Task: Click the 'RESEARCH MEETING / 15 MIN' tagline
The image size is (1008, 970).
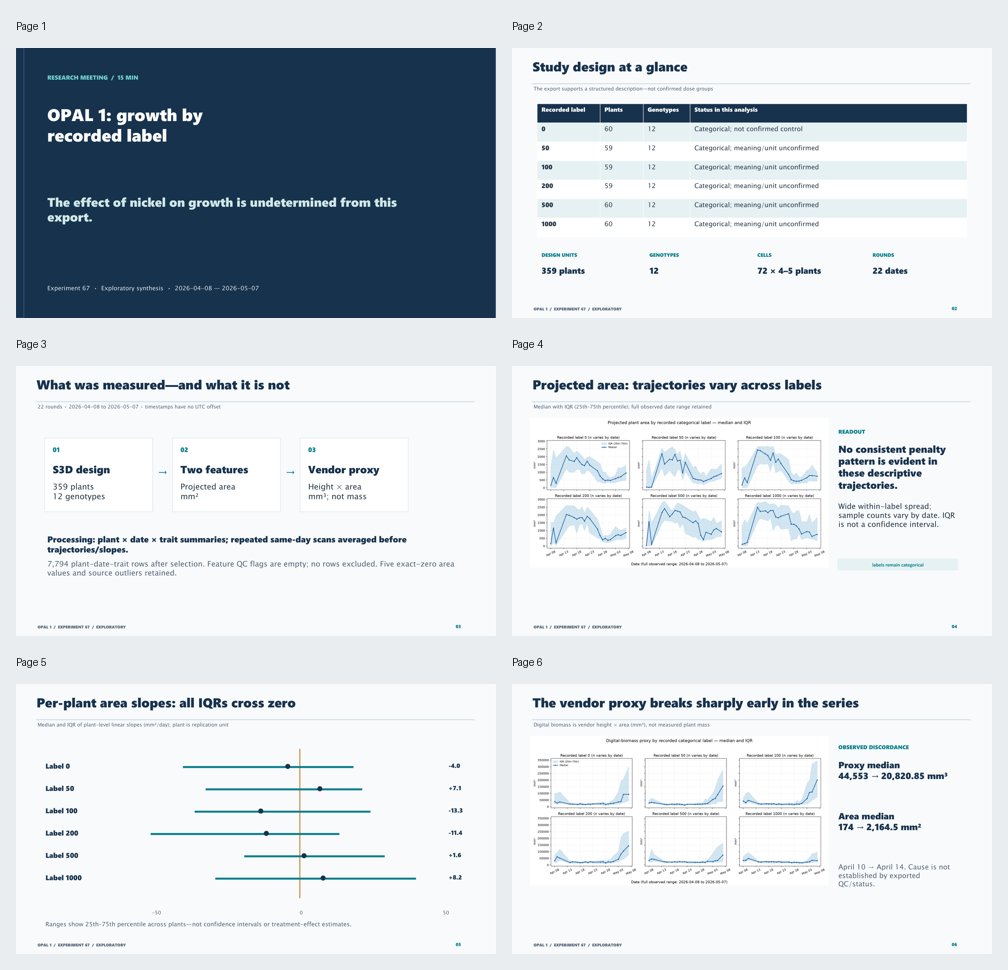Action: (x=93, y=78)
